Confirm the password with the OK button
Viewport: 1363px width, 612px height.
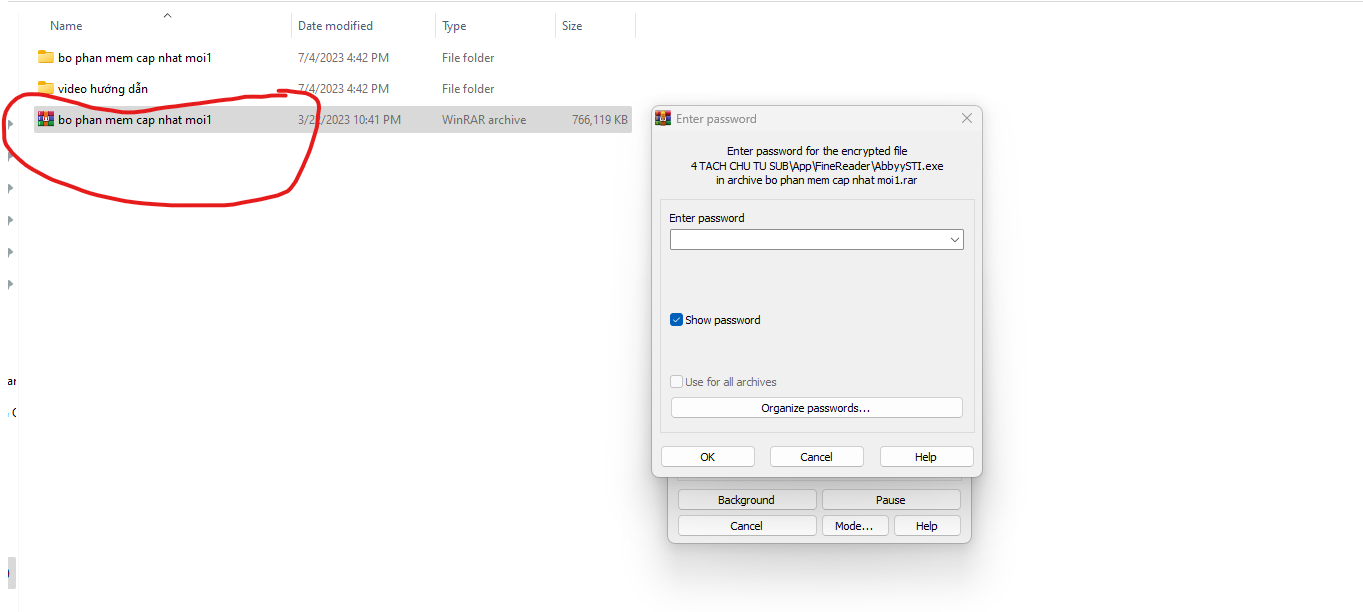pyautogui.click(x=707, y=457)
